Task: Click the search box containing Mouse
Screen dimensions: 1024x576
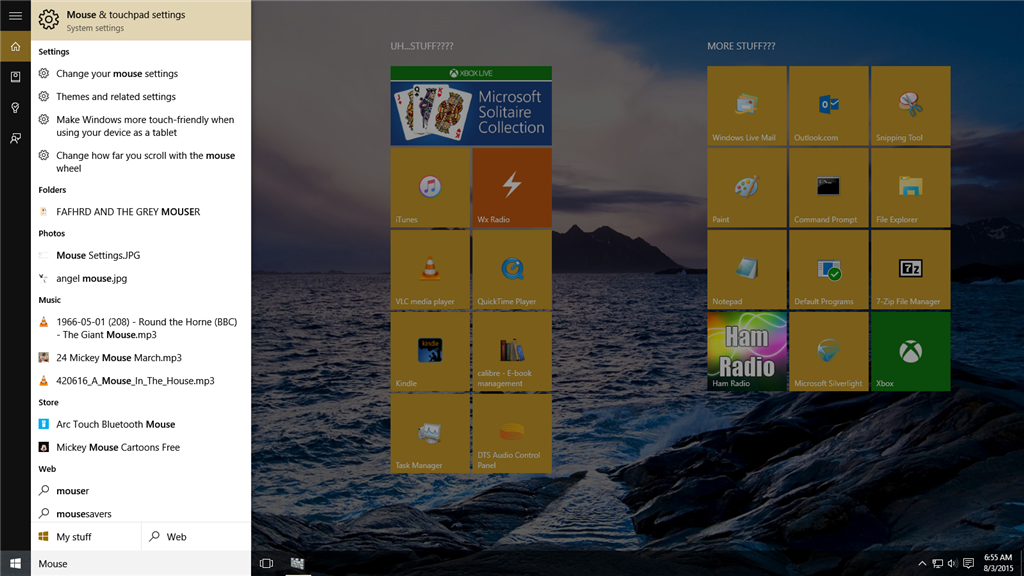Action: pos(141,564)
